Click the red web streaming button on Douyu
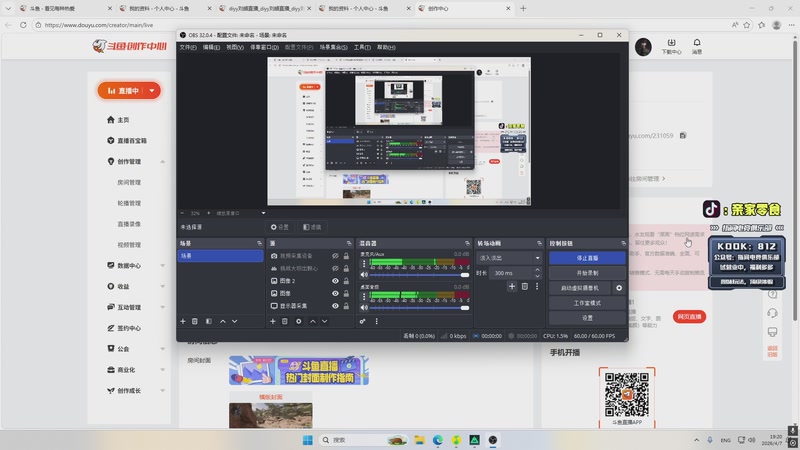Image resolution: width=800 pixels, height=450 pixels. (x=689, y=317)
